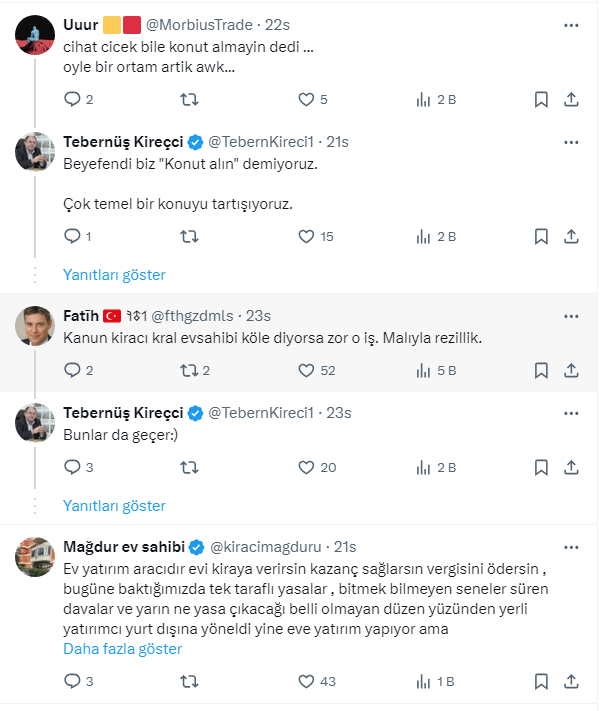The height and width of the screenshot is (711, 610).
Task: Retweet Fatih's tweet about kanun kiracı
Action: pos(187,370)
